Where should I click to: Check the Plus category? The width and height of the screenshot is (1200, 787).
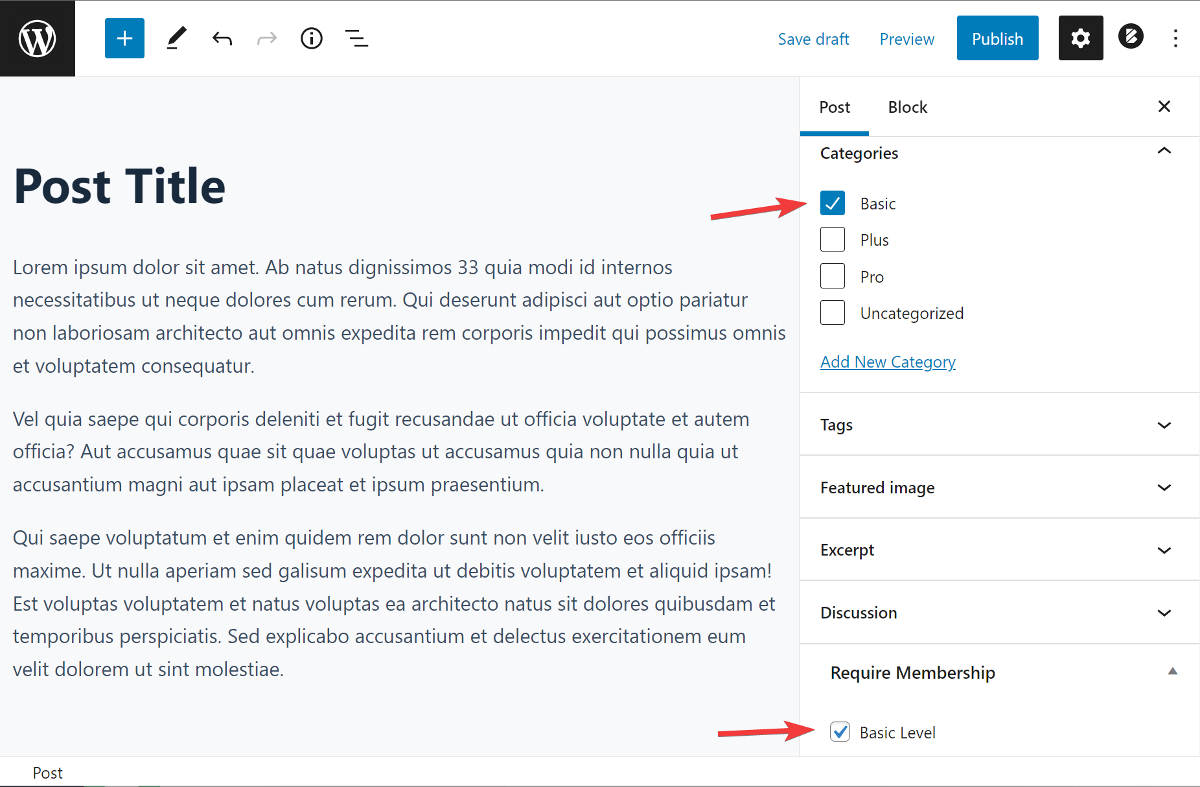pos(833,240)
